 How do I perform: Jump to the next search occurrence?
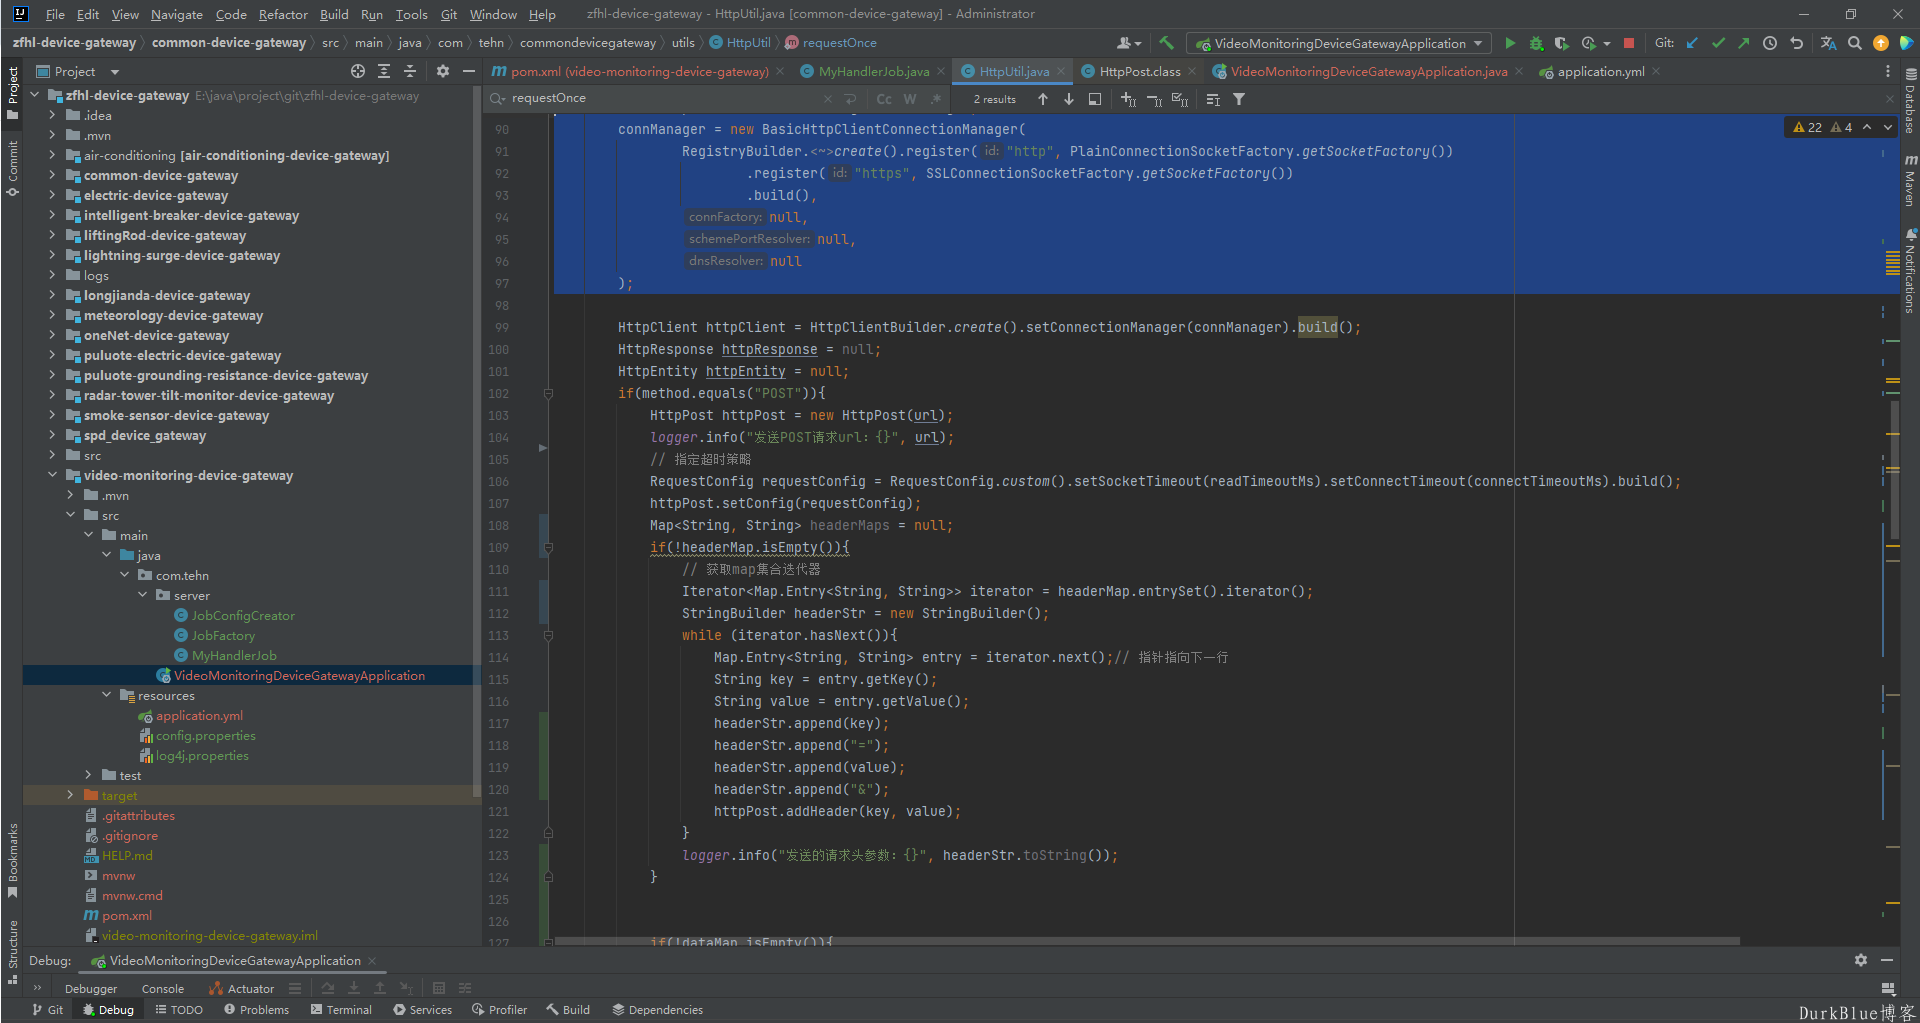(x=1069, y=99)
